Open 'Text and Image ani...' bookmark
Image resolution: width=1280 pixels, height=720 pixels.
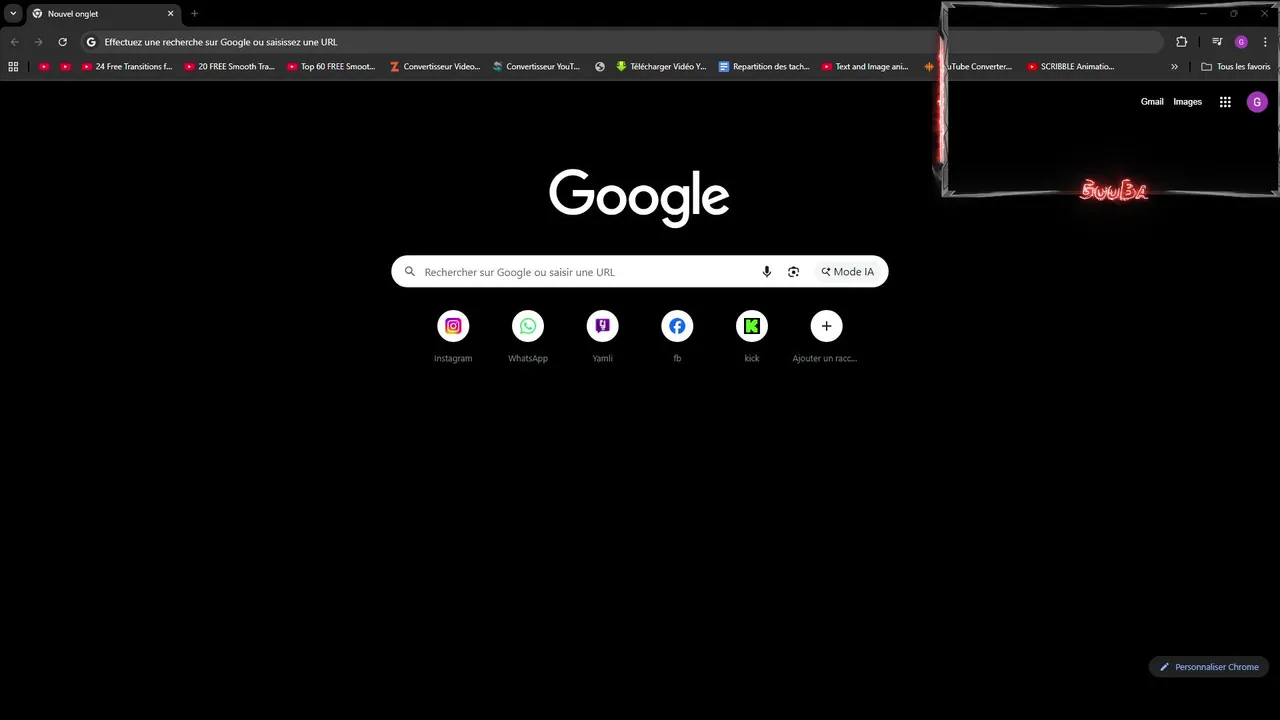coord(866,67)
